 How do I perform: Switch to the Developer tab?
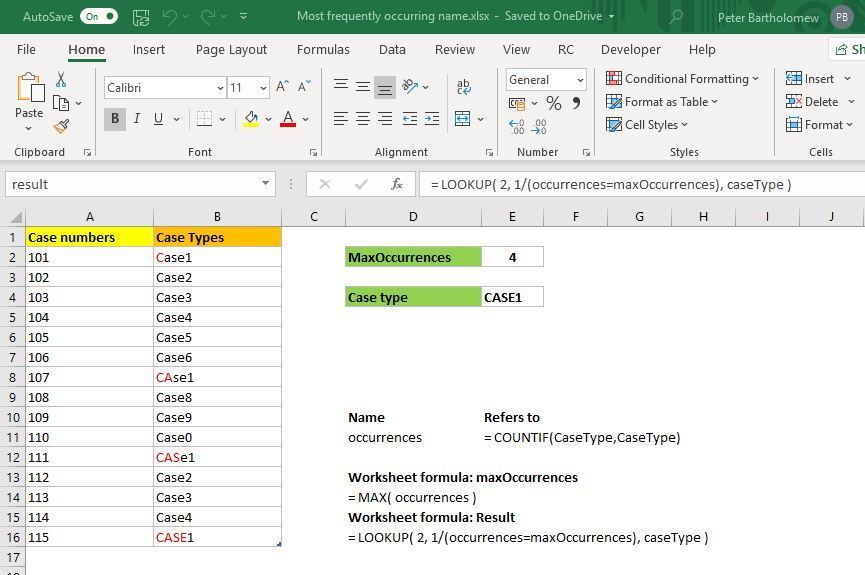pos(631,50)
